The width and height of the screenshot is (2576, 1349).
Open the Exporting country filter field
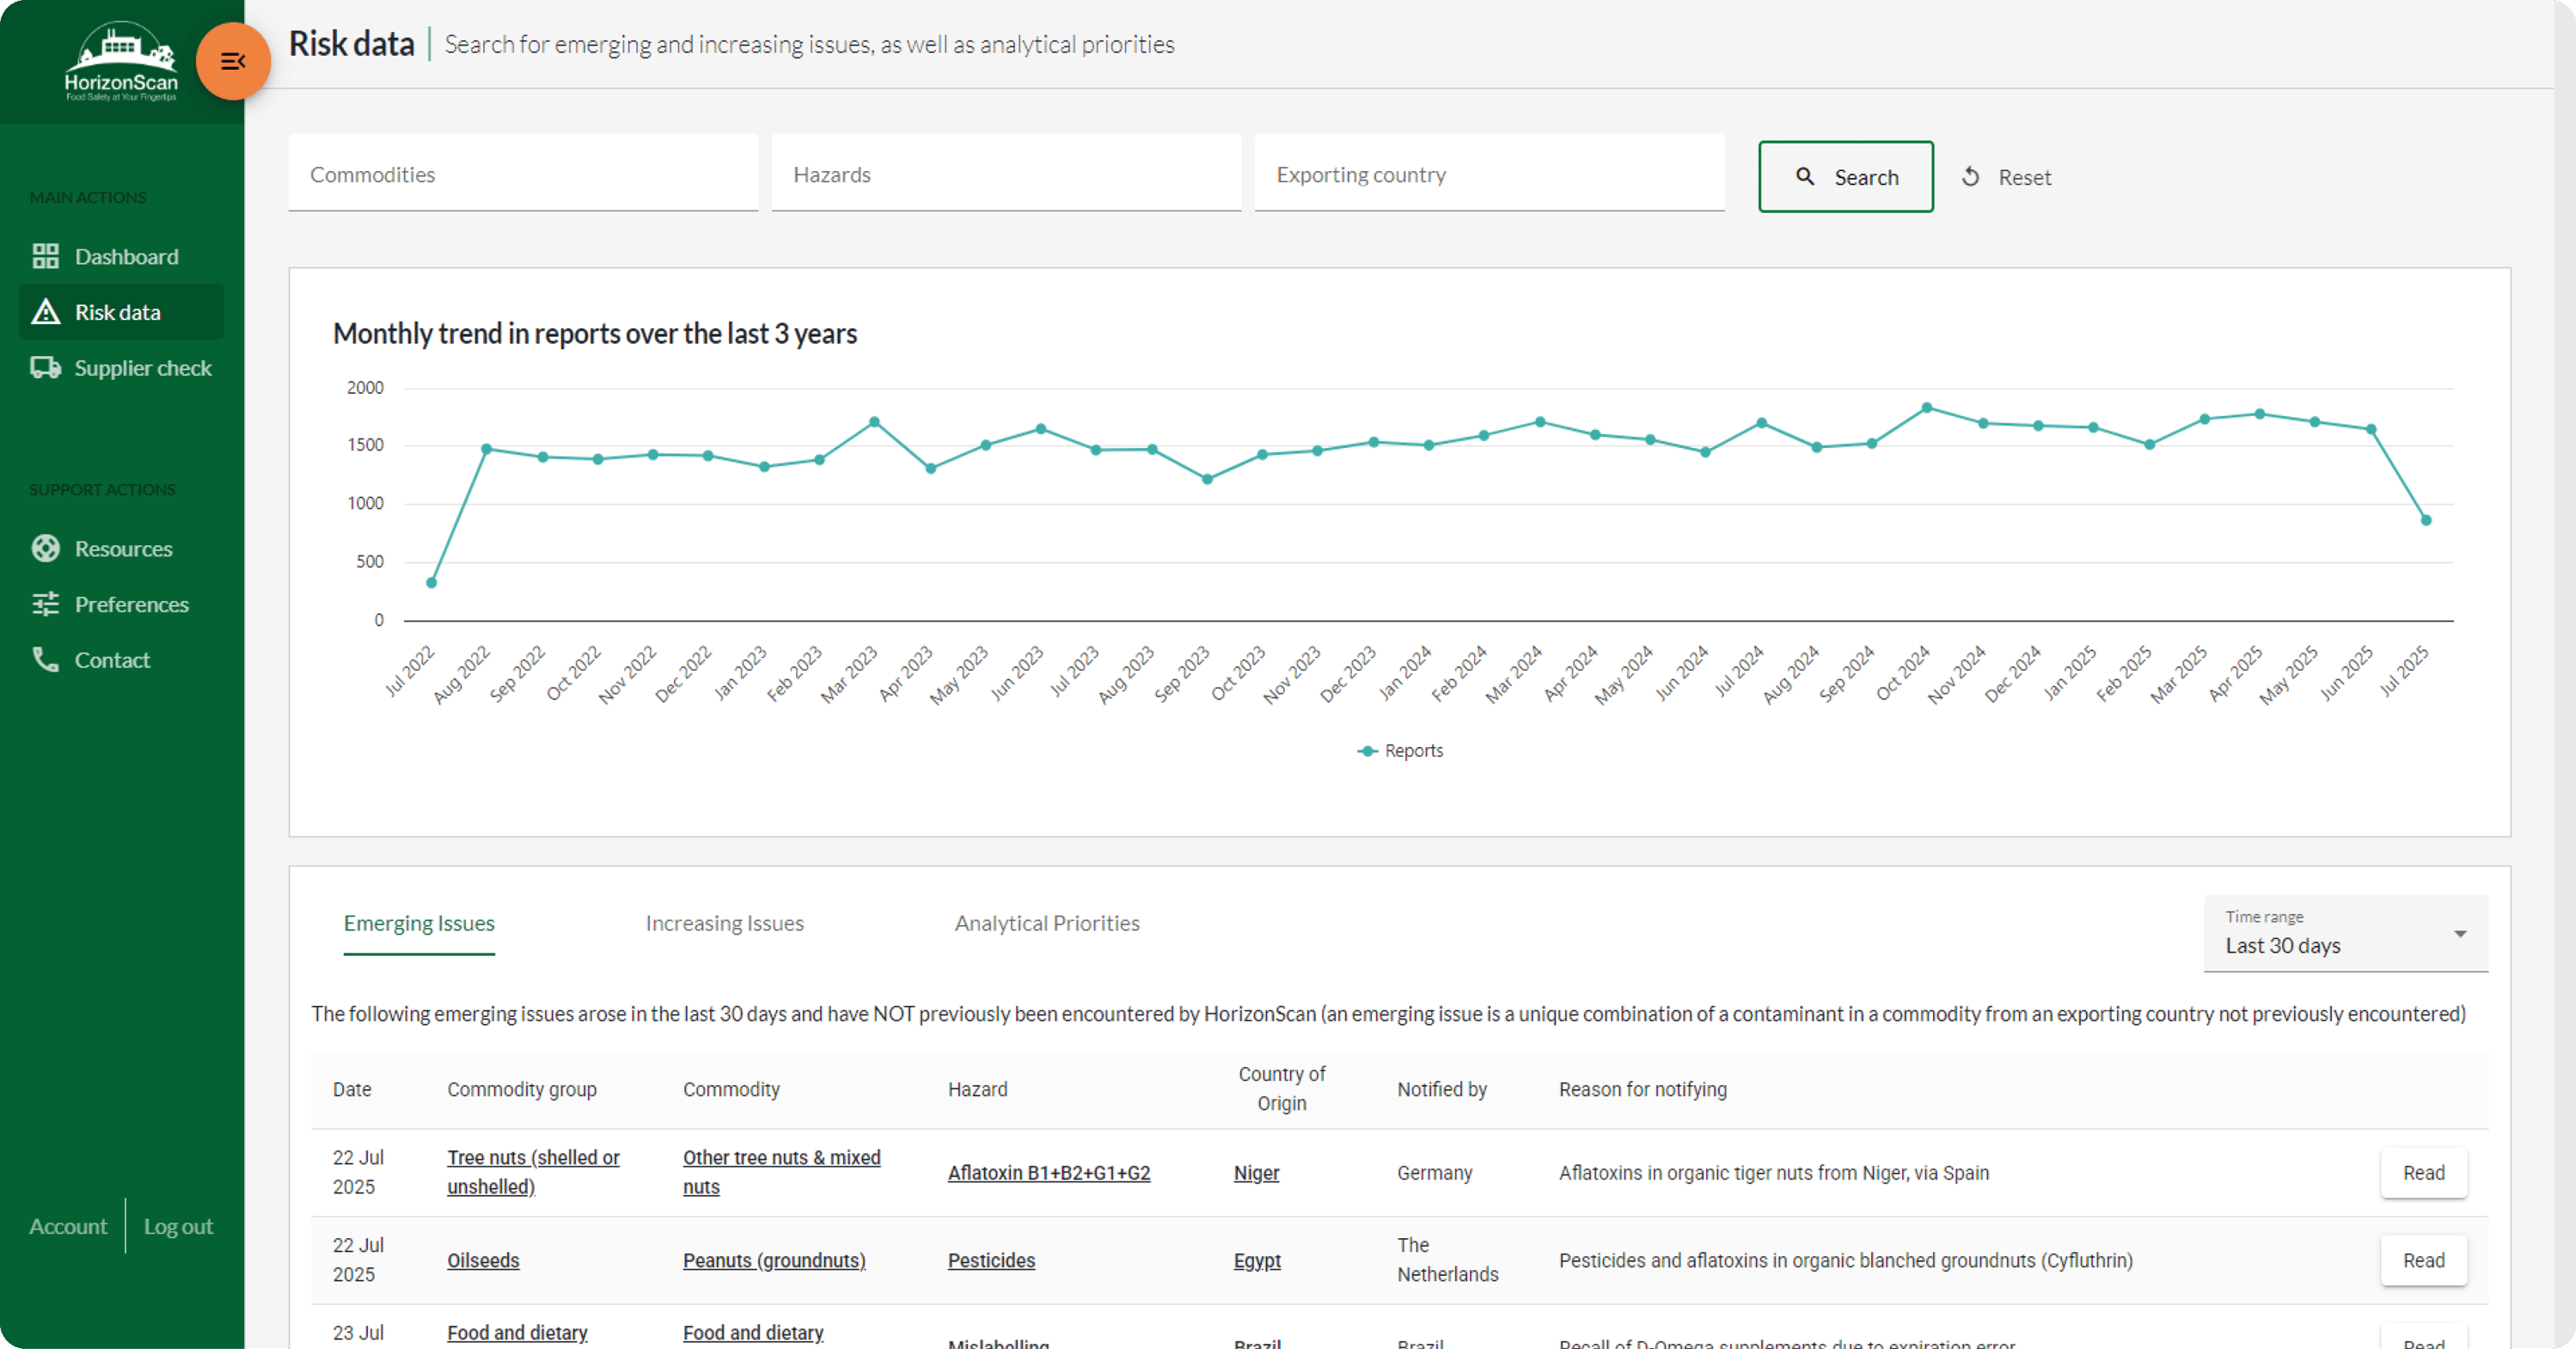coord(1488,174)
